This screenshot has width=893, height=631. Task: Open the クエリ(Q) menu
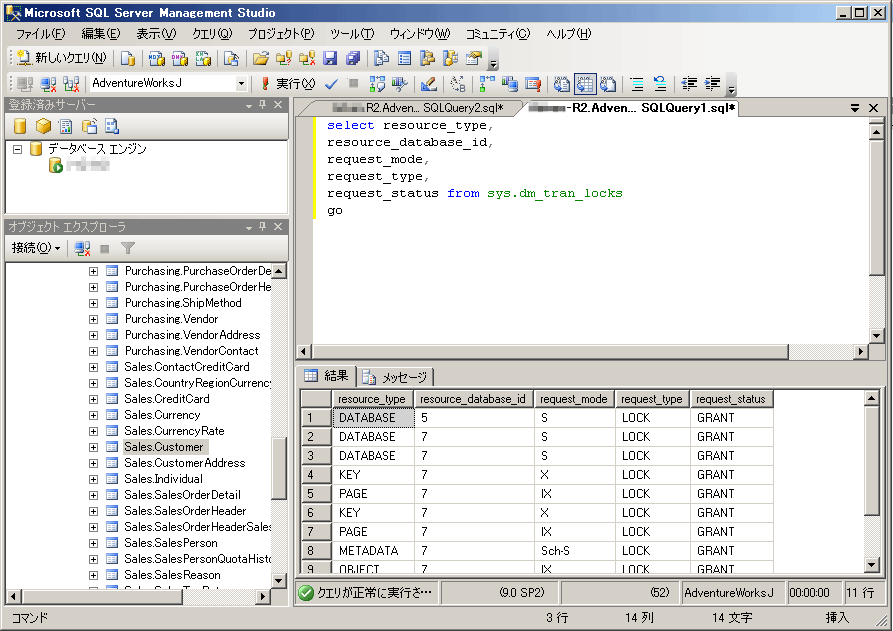click(x=212, y=34)
